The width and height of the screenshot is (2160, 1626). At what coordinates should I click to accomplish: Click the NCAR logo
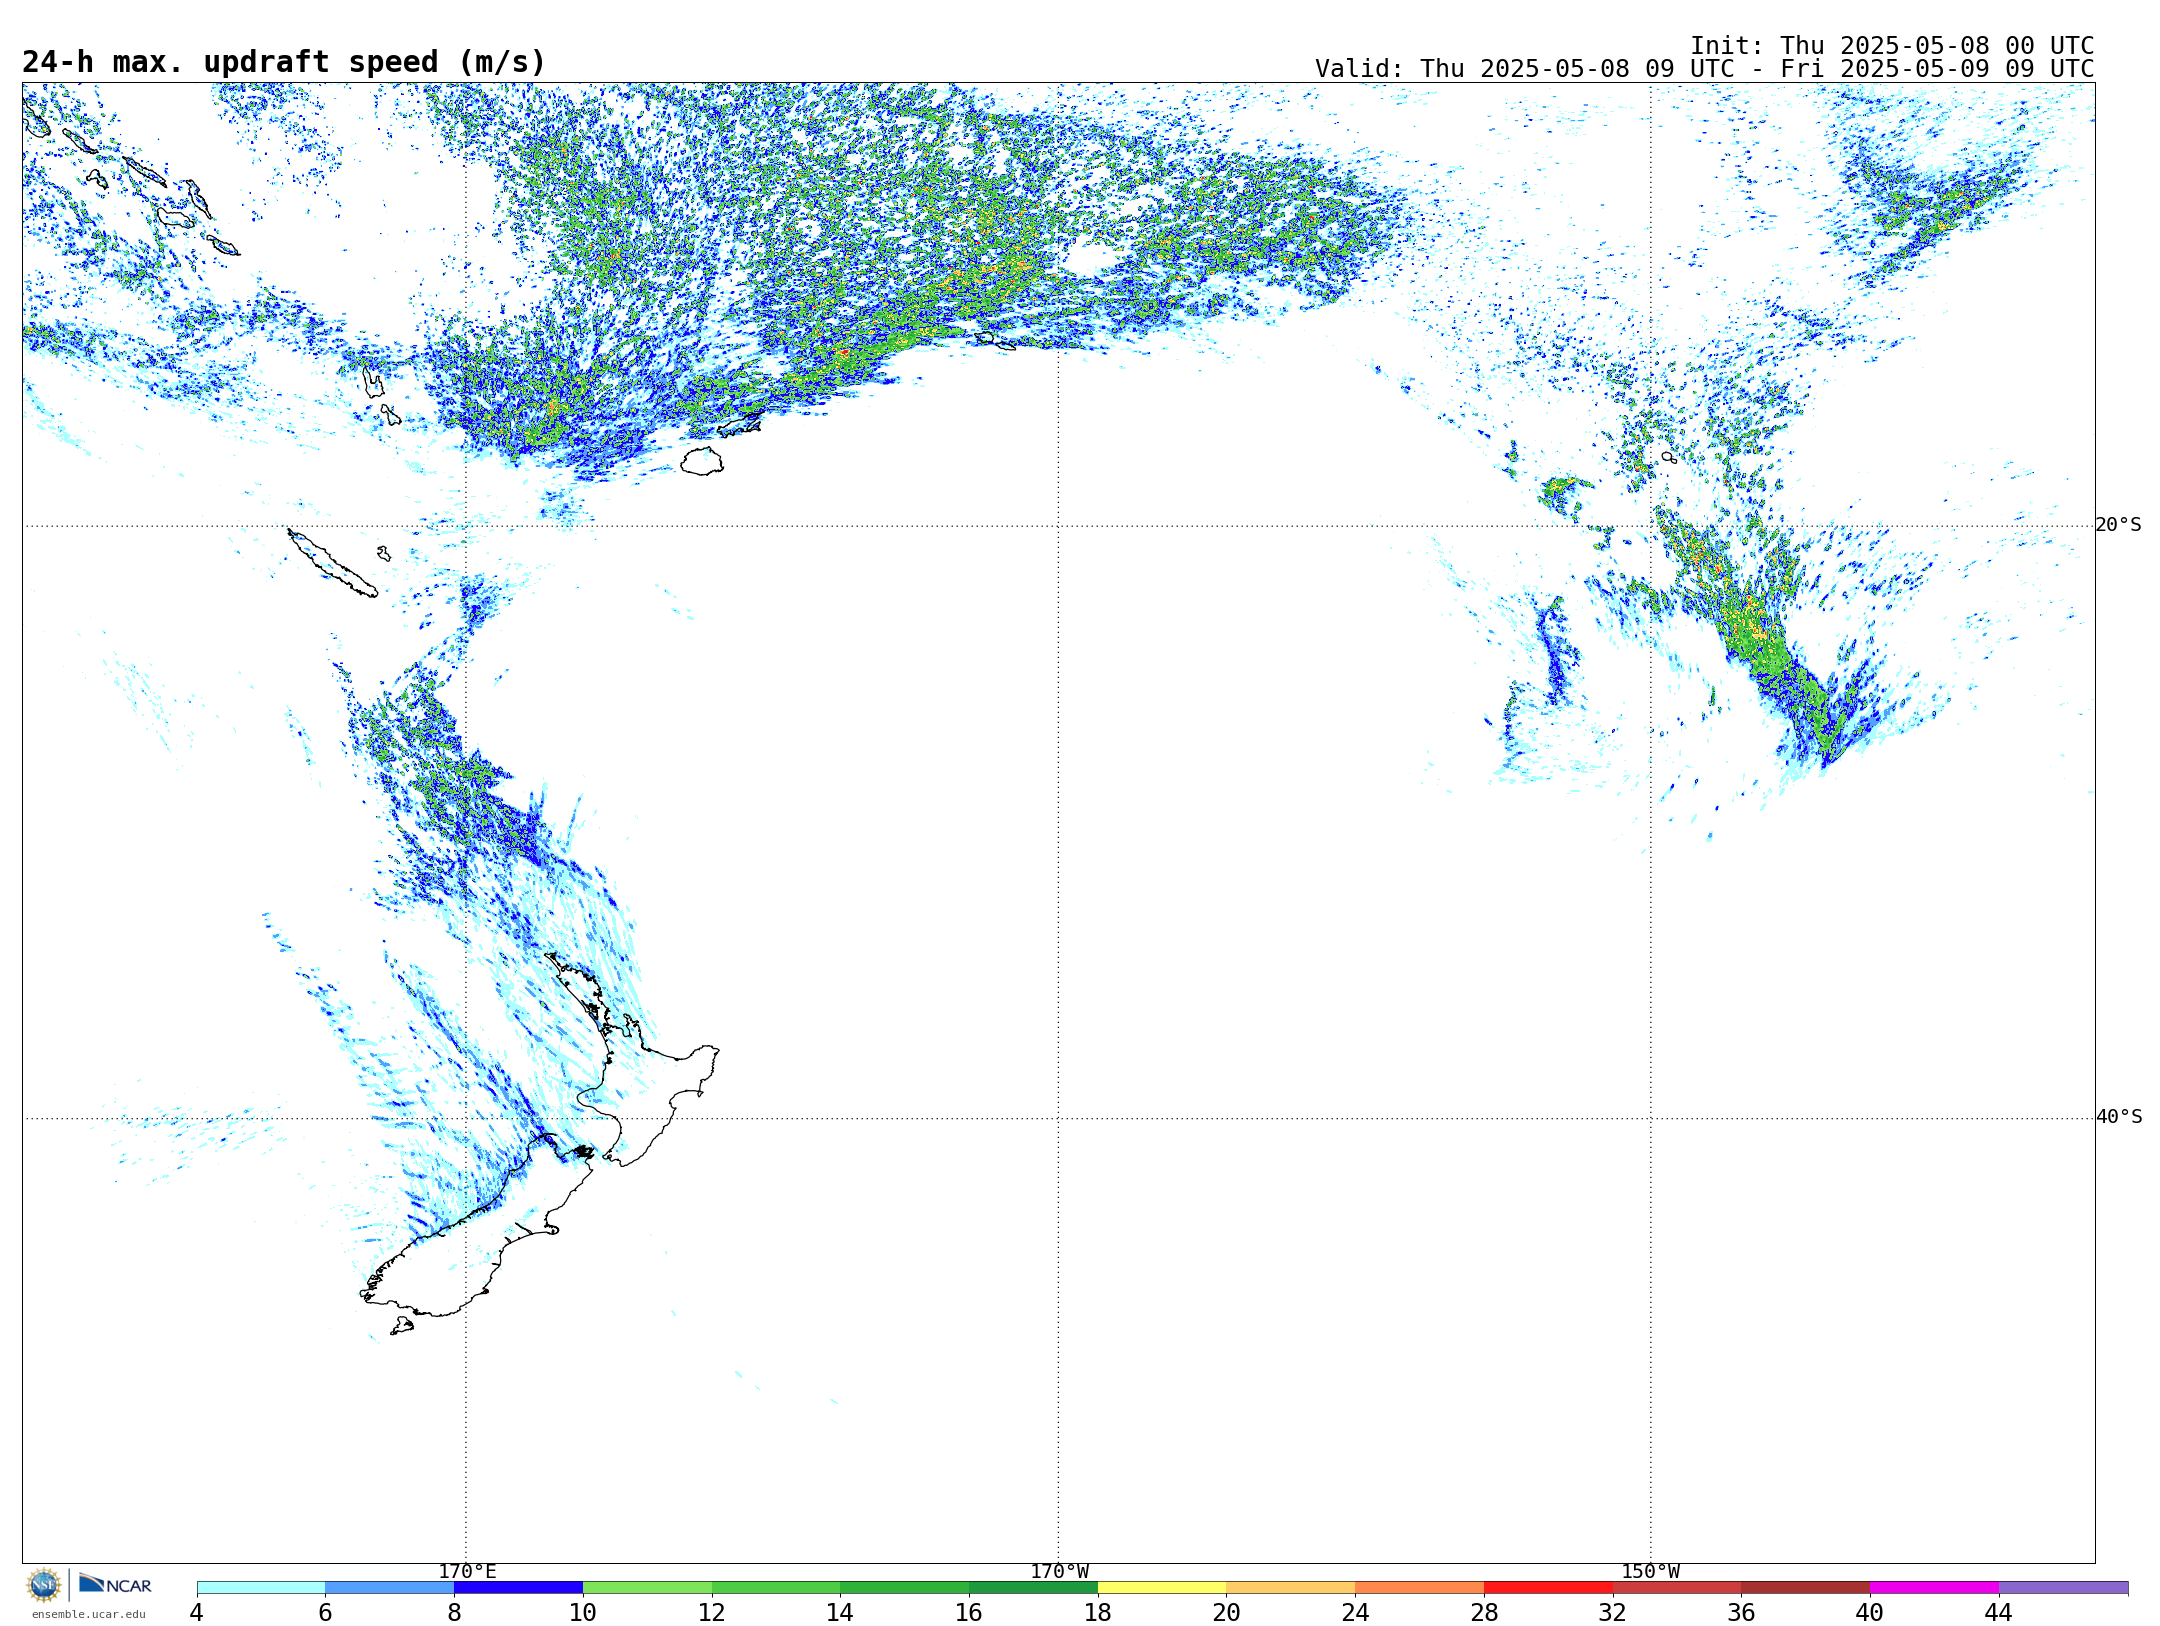click(115, 1584)
